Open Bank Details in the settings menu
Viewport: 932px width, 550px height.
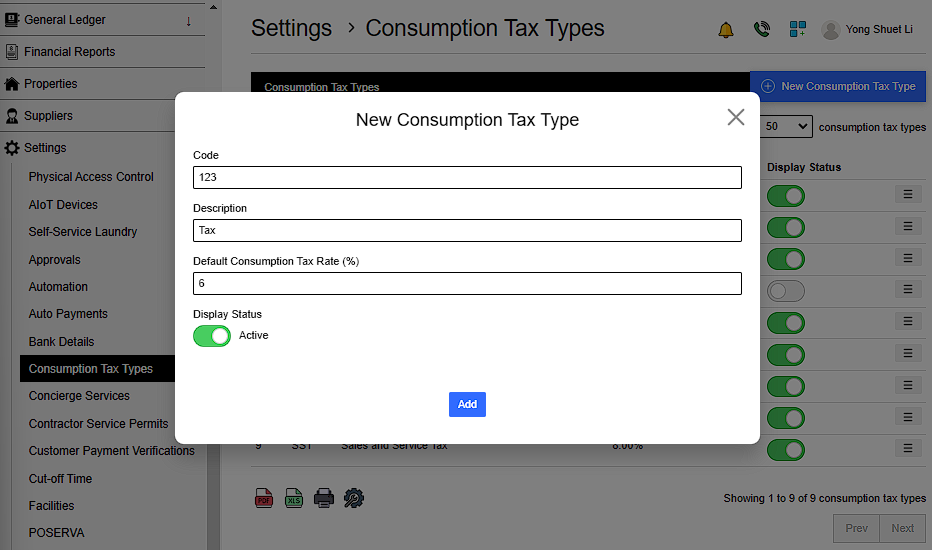click(x=61, y=342)
